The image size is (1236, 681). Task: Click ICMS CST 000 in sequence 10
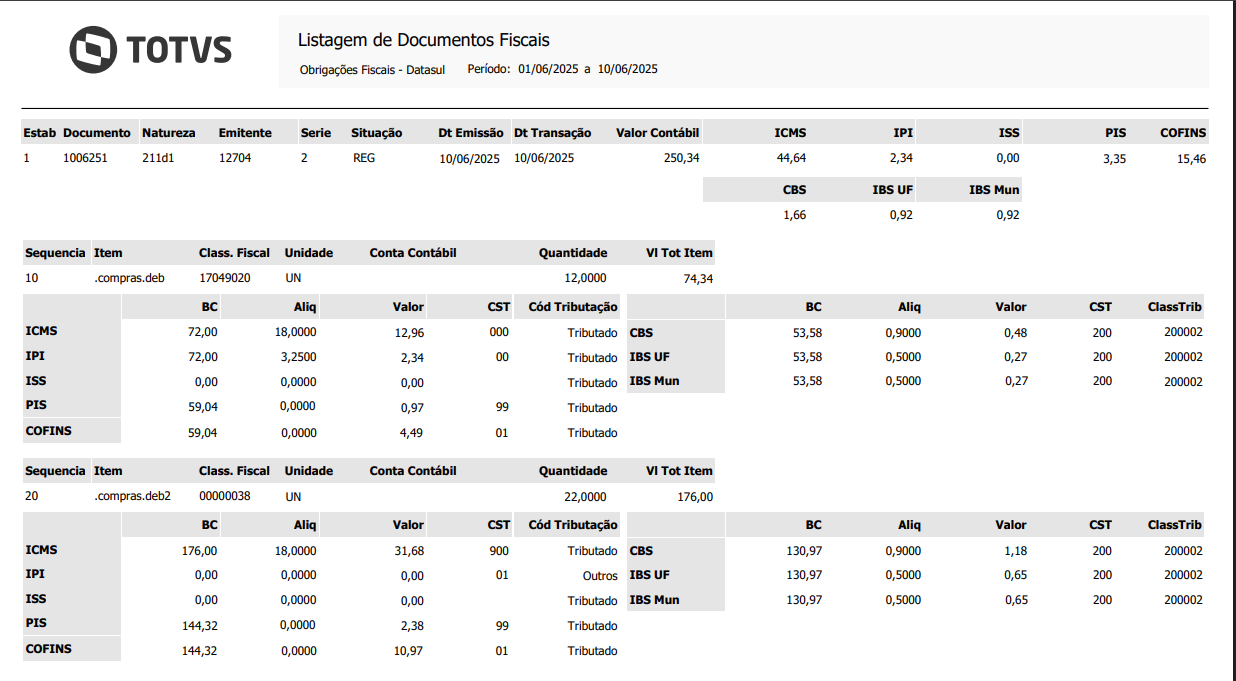[499, 332]
